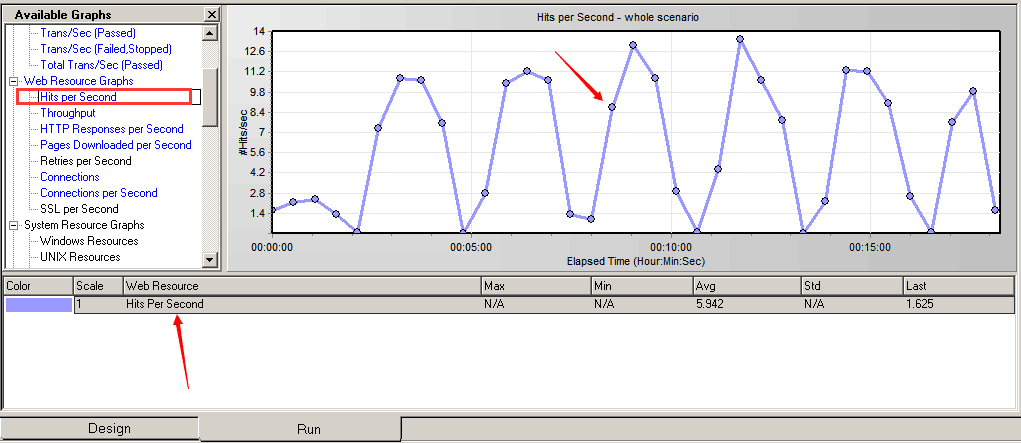The image size is (1021, 443).
Task: Sort by the Min column header
Action: pyautogui.click(x=642, y=286)
